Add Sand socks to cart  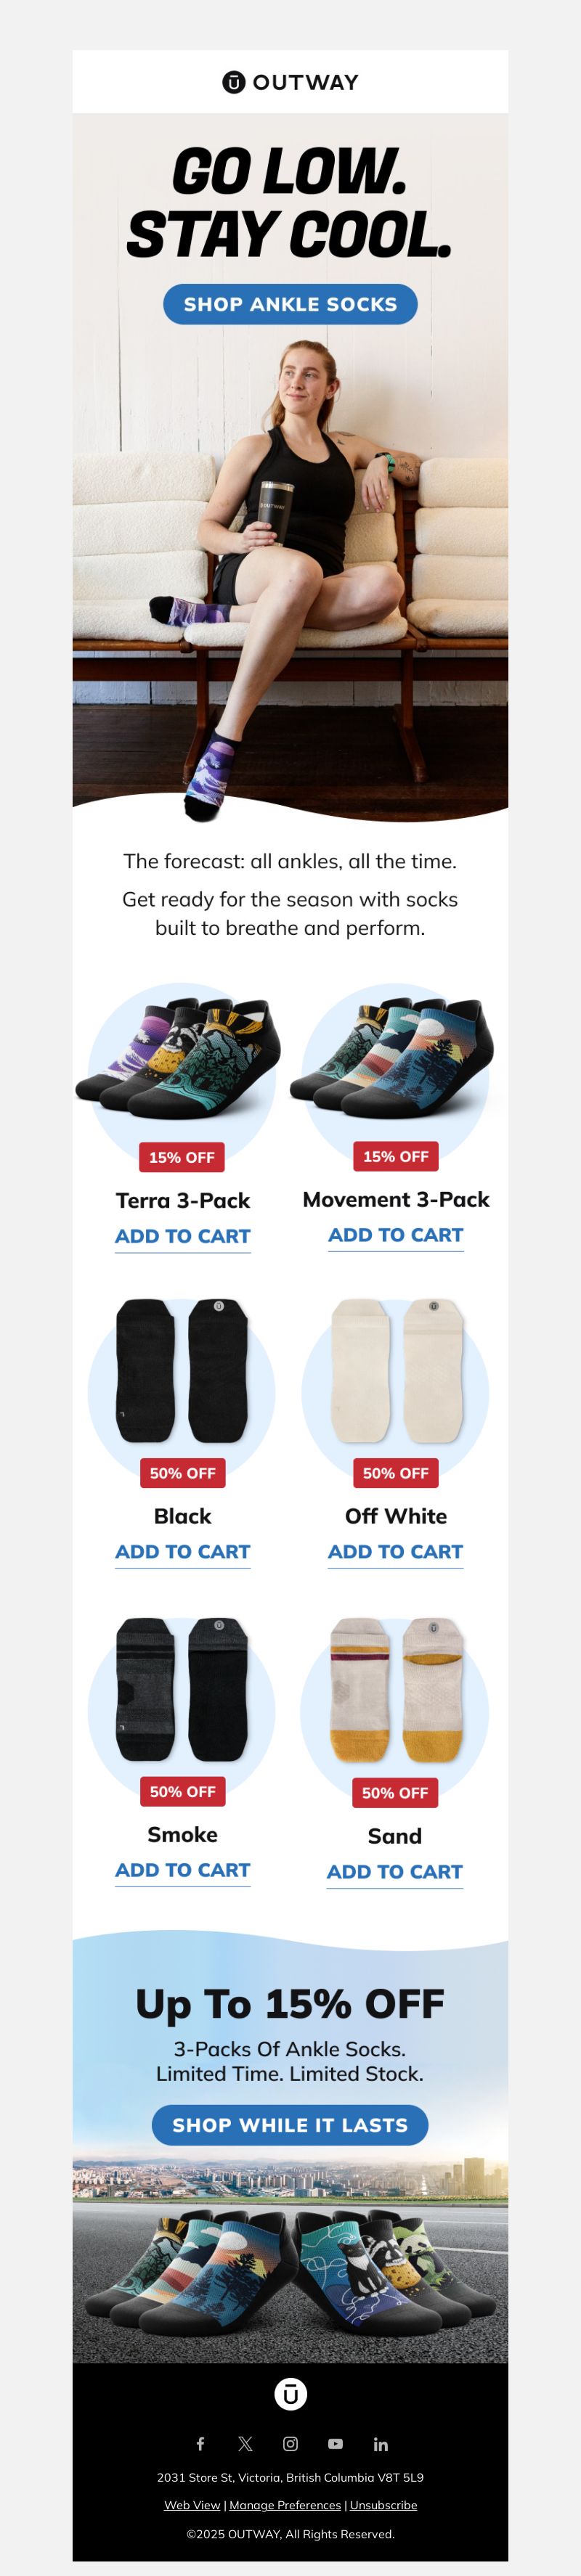tap(395, 1872)
